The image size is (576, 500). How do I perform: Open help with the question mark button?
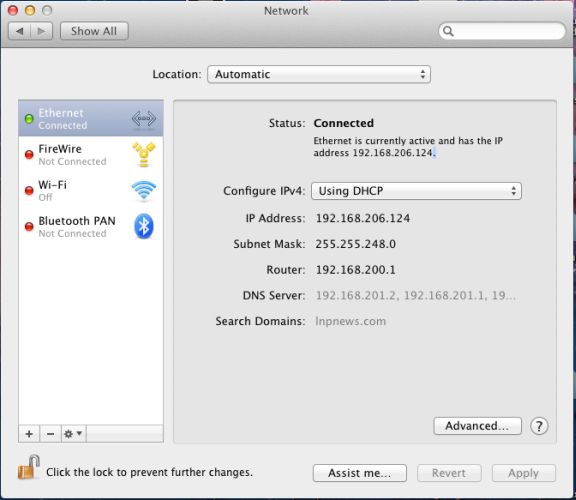pos(539,426)
